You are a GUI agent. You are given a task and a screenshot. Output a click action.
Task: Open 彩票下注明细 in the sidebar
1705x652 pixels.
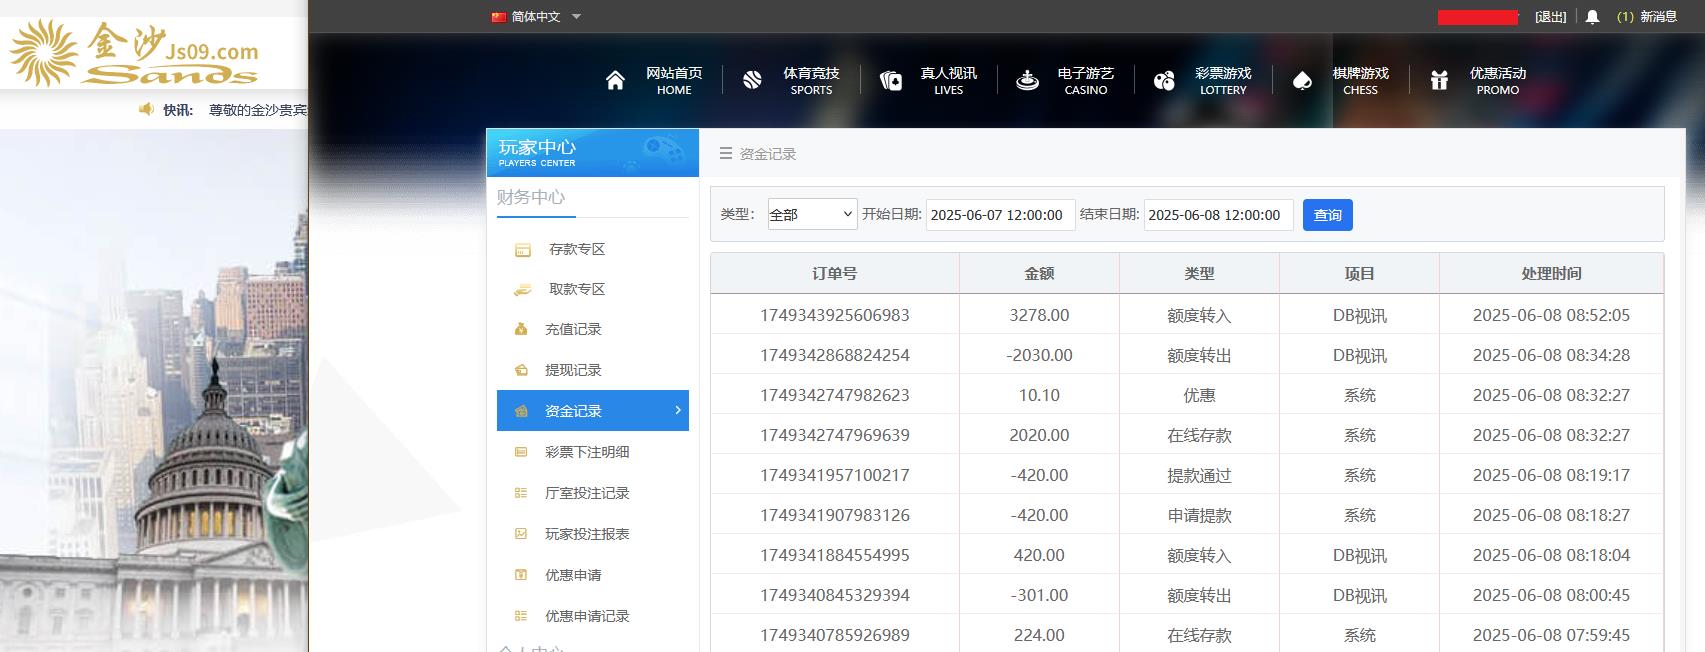pos(587,452)
